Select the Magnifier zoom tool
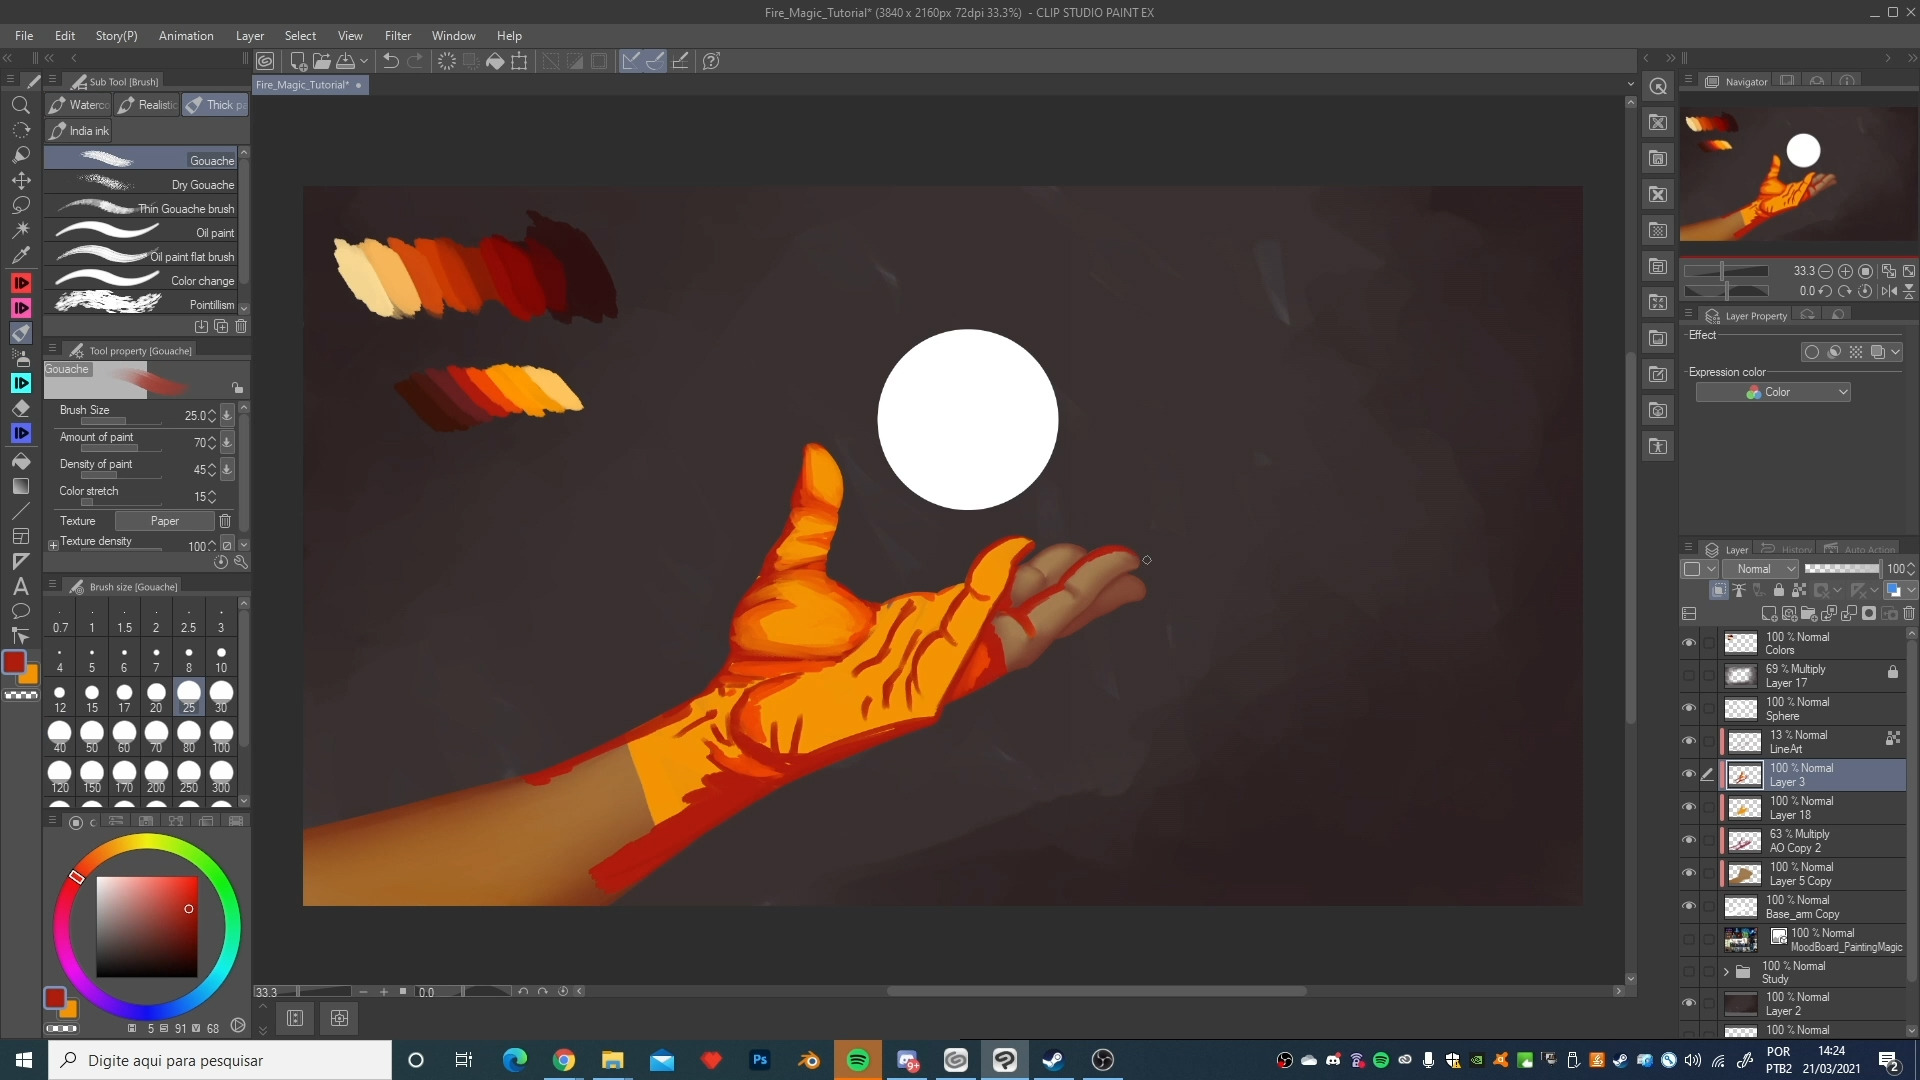The height and width of the screenshot is (1080, 1920). pyautogui.click(x=21, y=105)
